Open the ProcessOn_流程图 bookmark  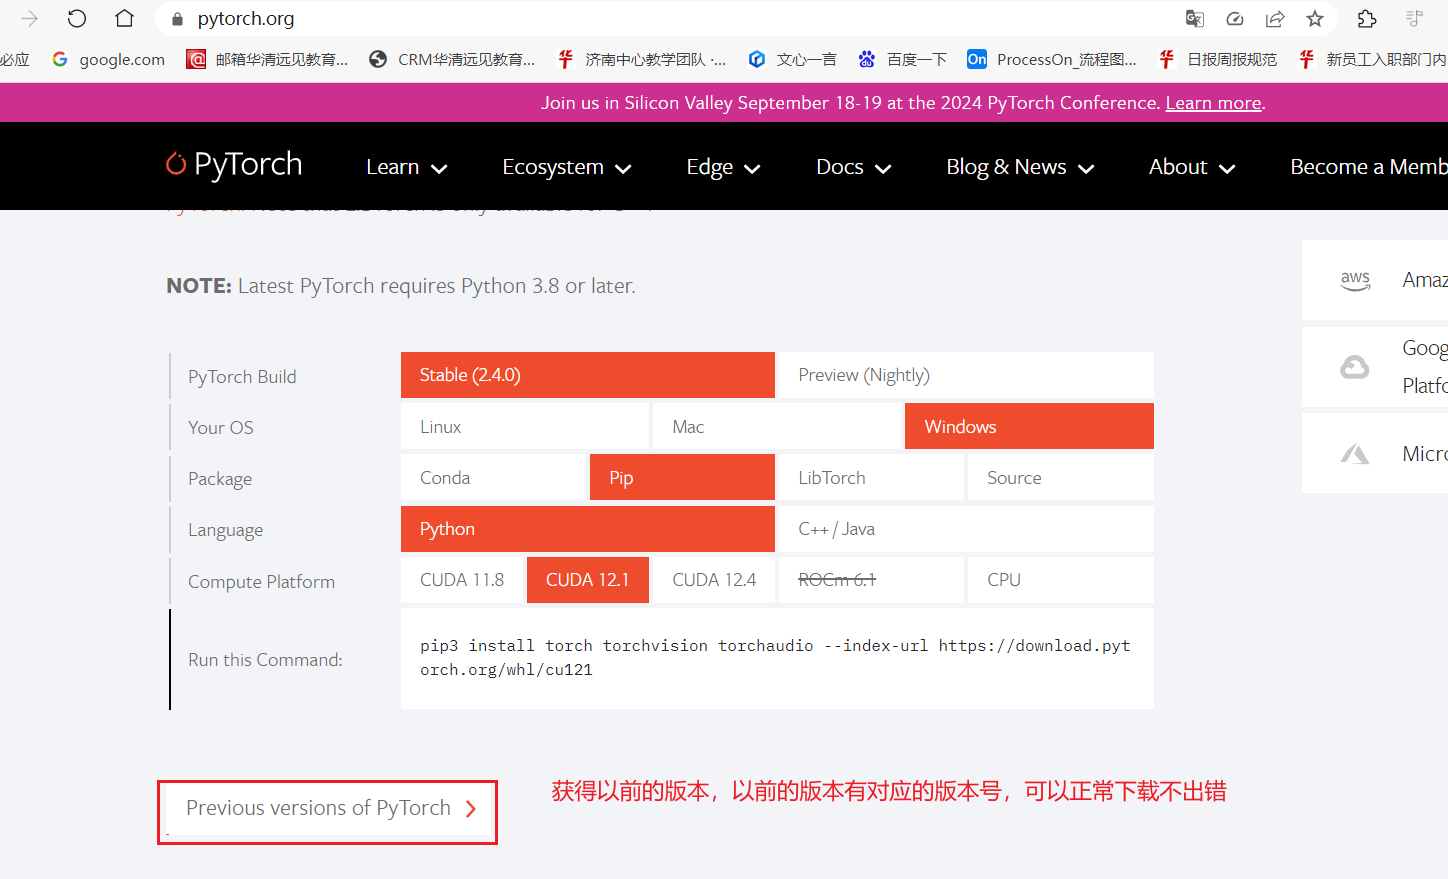[x=1052, y=59]
